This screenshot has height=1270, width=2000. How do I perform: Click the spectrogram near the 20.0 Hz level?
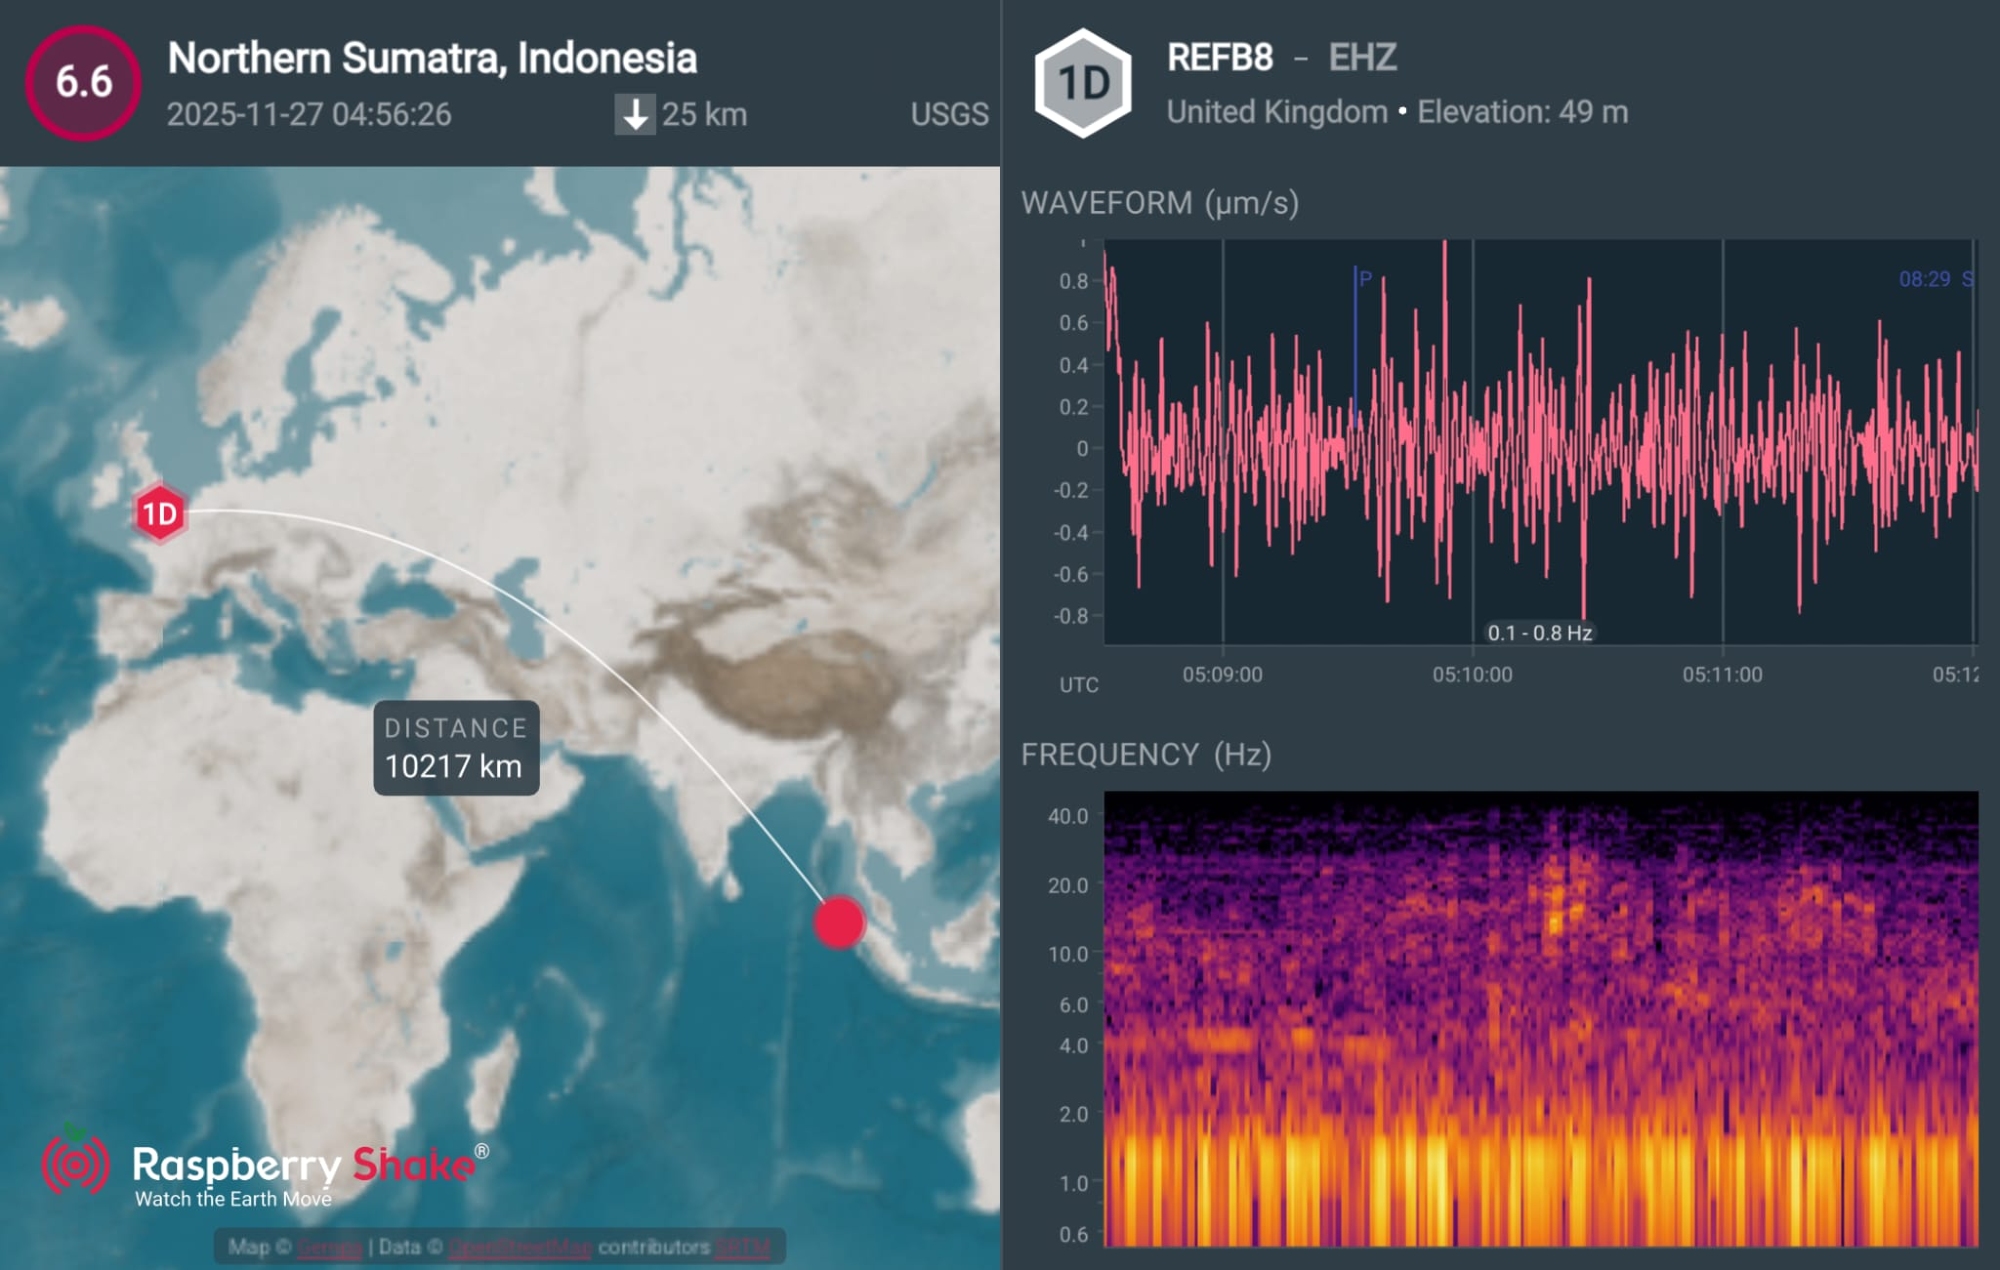click(1540, 885)
